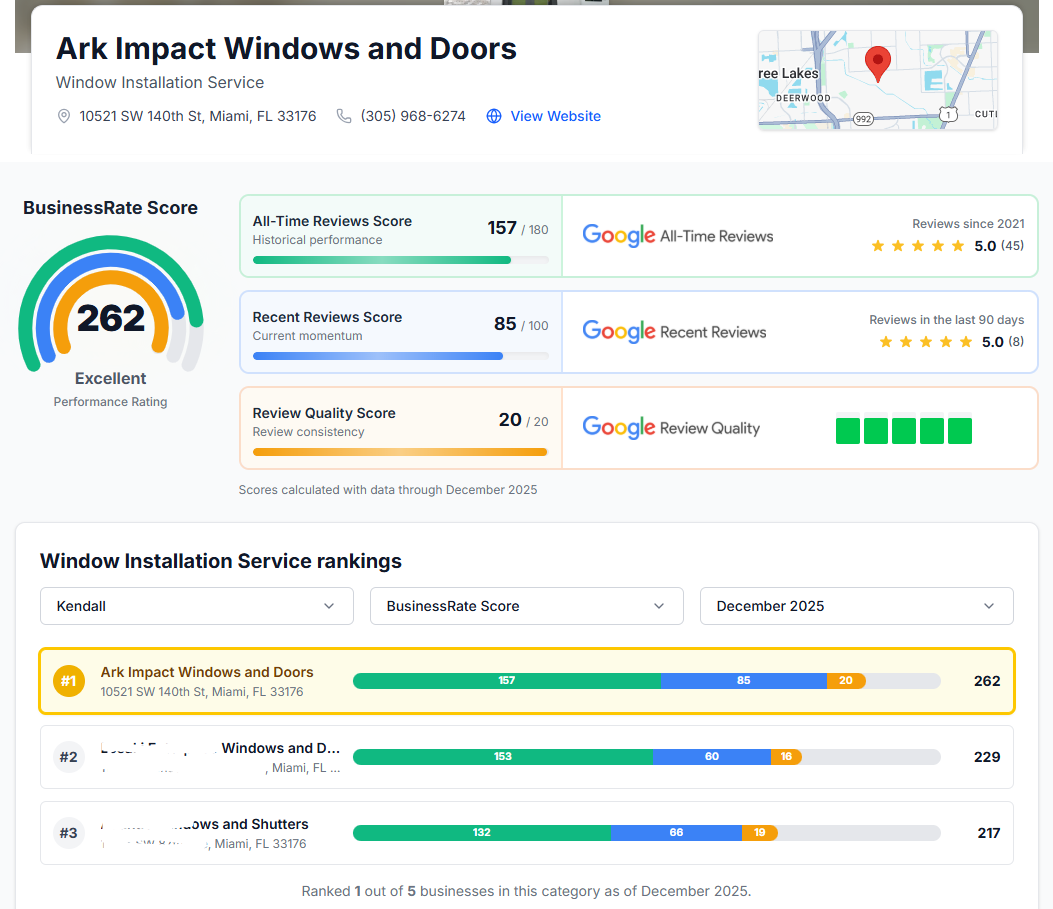Click 'Reviews since 2021' label

point(968,224)
